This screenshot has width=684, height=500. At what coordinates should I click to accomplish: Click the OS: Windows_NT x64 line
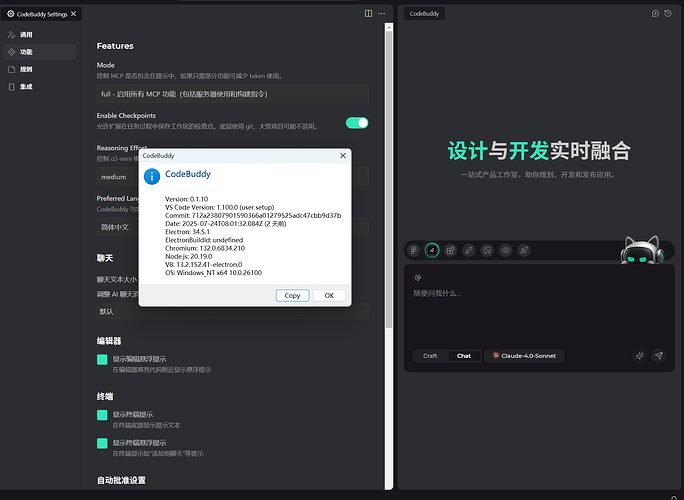[x=214, y=273]
